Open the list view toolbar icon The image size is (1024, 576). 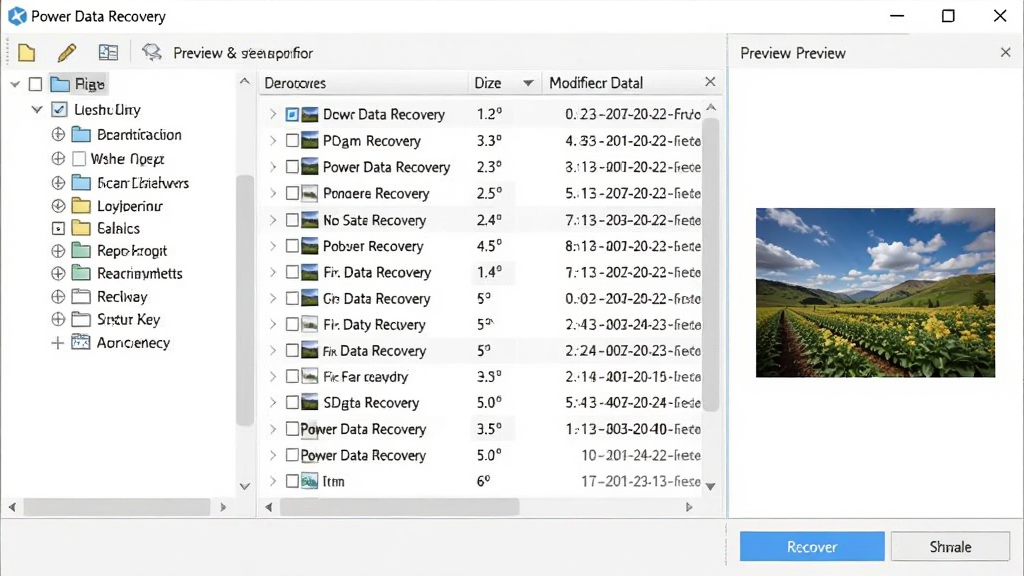coord(108,52)
